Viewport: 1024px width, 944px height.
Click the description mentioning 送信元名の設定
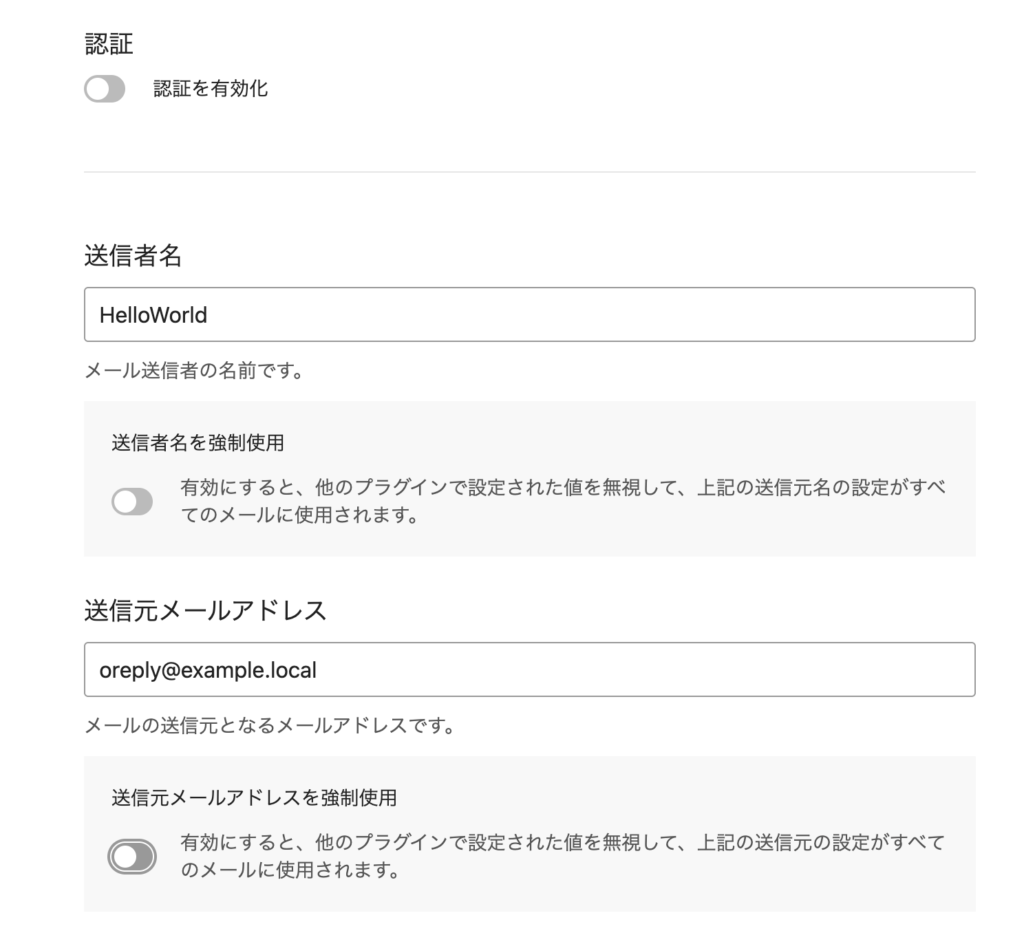click(x=562, y=502)
